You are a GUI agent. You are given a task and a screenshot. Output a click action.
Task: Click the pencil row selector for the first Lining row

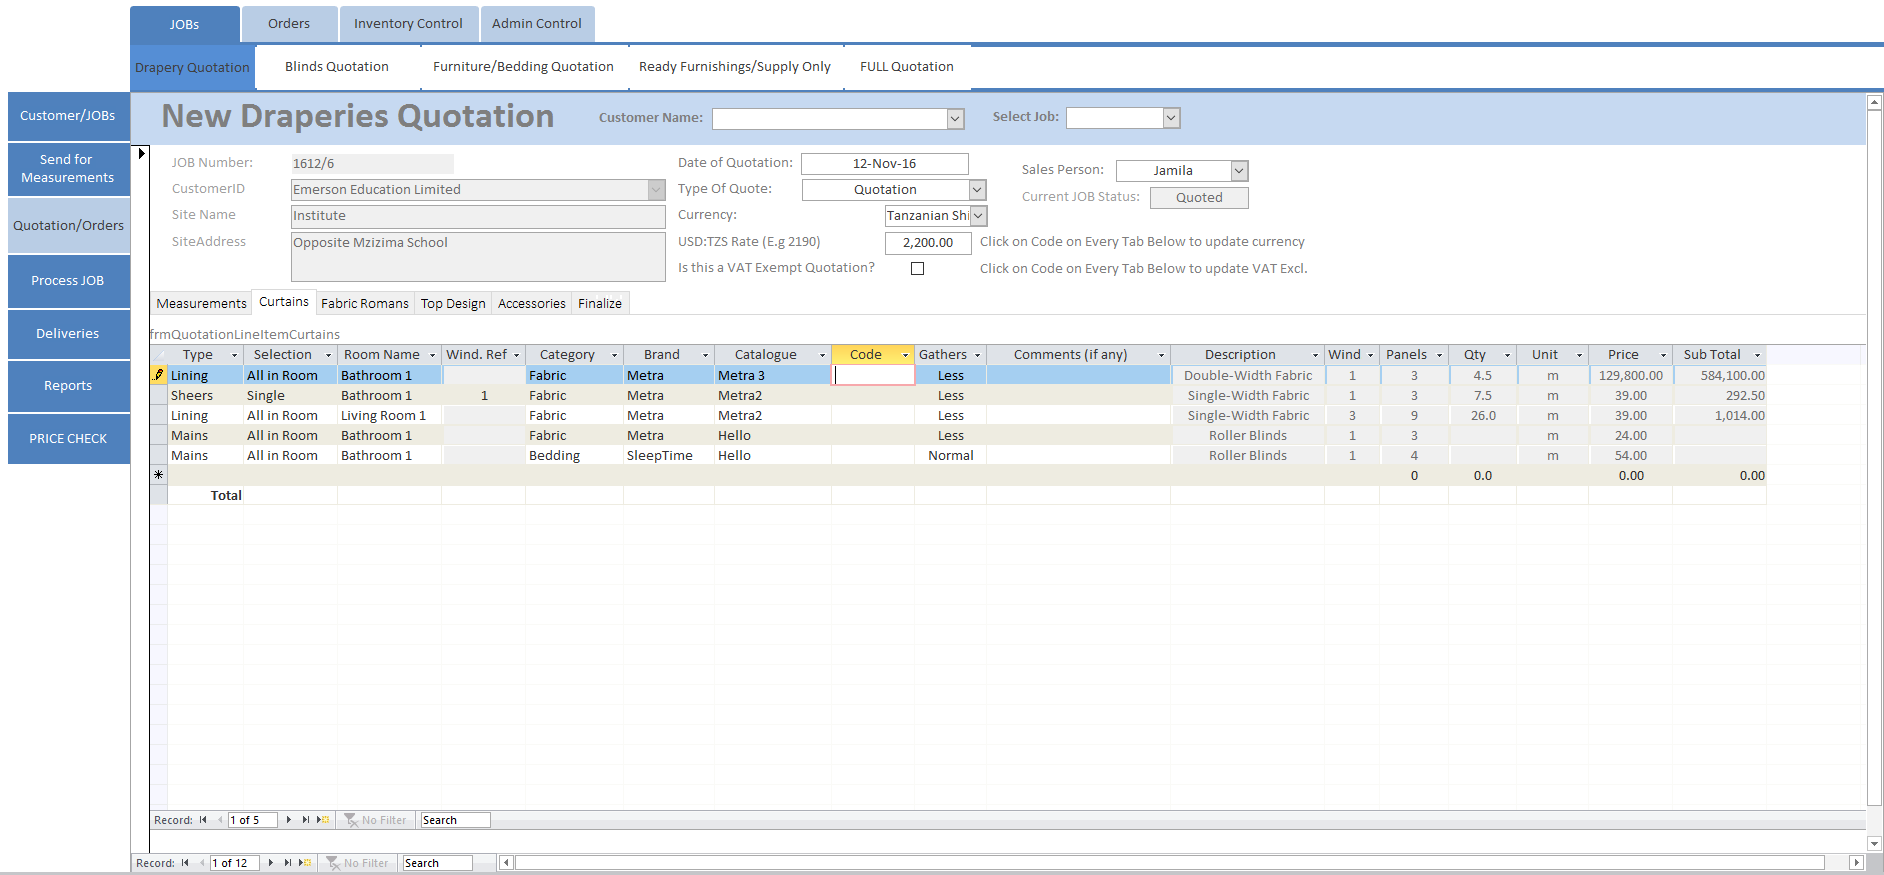[158, 375]
